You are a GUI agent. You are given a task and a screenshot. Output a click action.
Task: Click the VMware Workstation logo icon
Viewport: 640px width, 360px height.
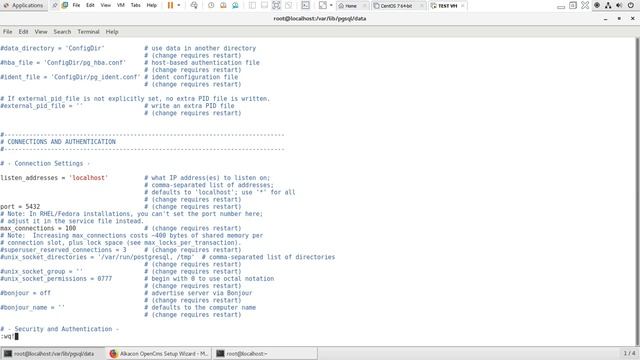tap(65, 5)
